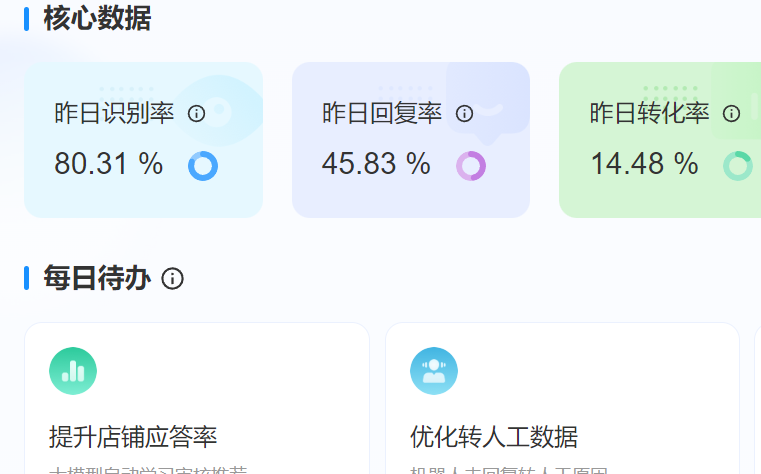This screenshot has width=761, height=474.
Task: Click the blue donut chart for 识别率
Action: pos(203,166)
